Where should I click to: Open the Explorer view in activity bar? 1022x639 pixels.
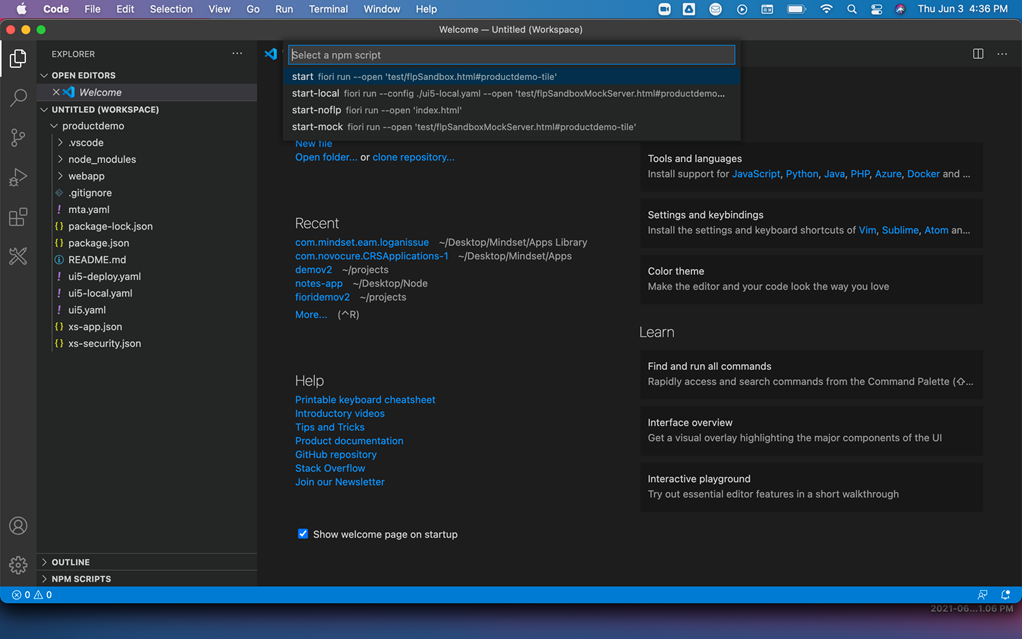pyautogui.click(x=18, y=59)
